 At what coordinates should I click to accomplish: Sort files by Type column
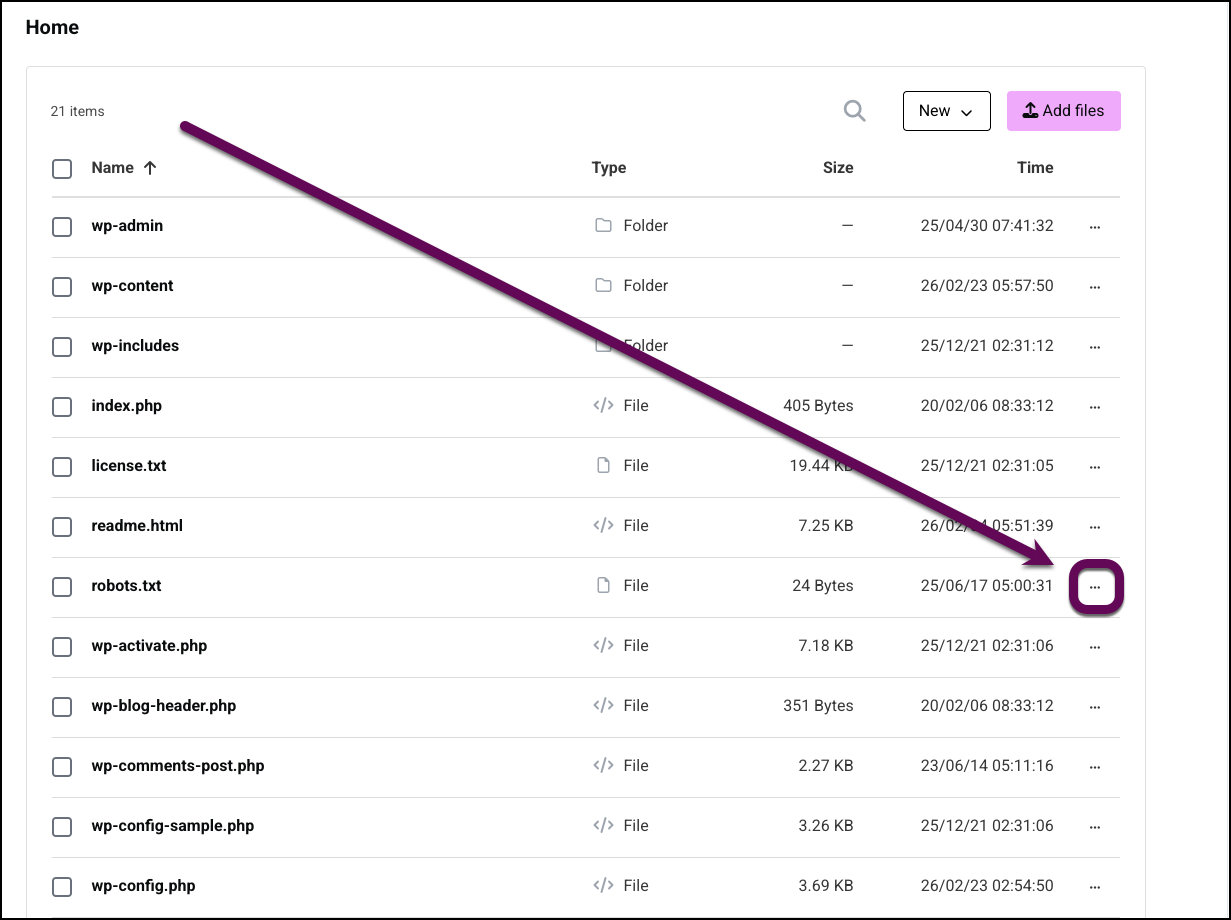608,168
